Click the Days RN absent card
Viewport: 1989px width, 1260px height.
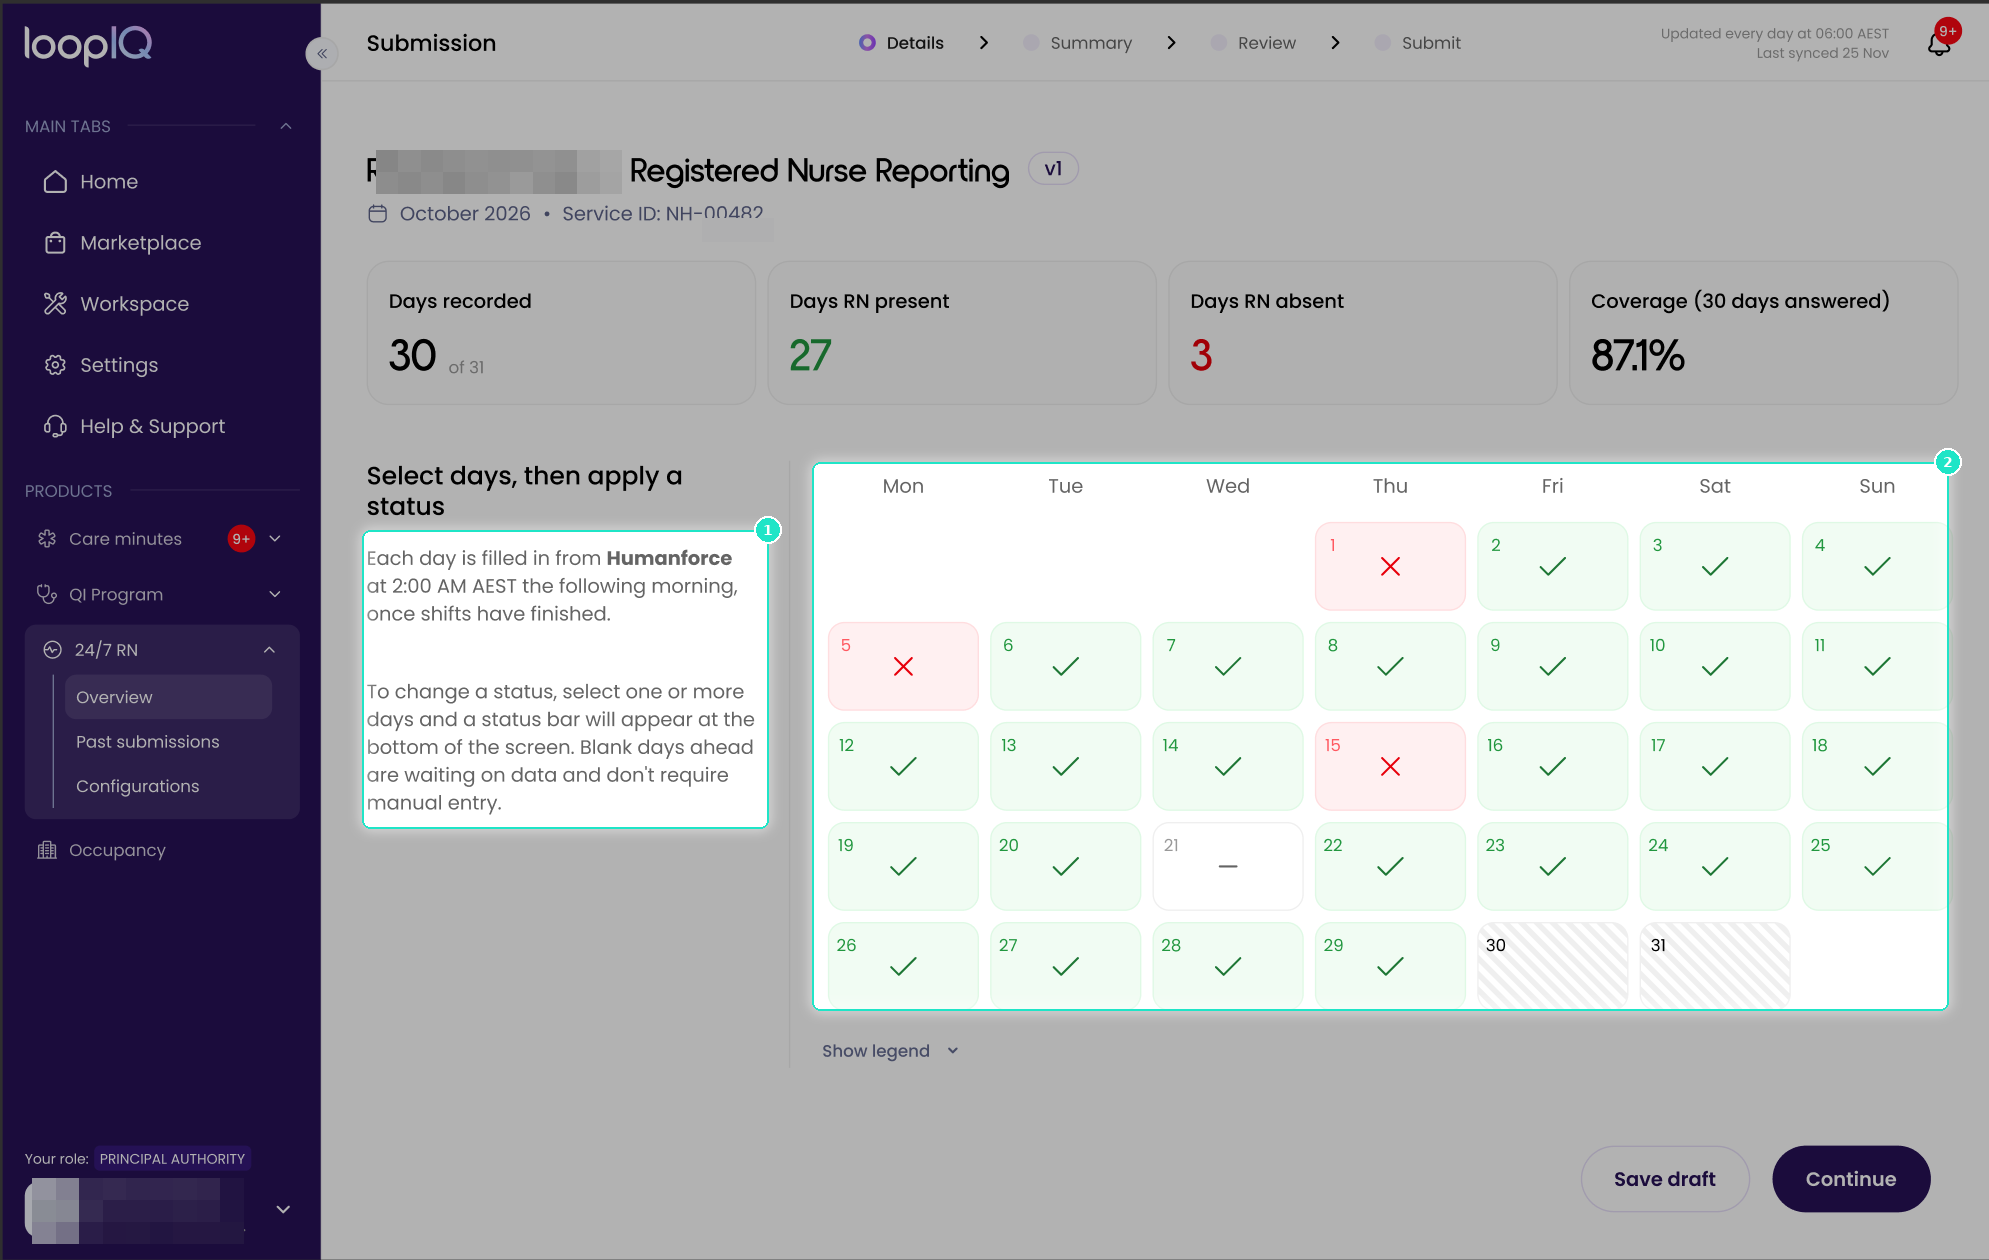(x=1362, y=333)
